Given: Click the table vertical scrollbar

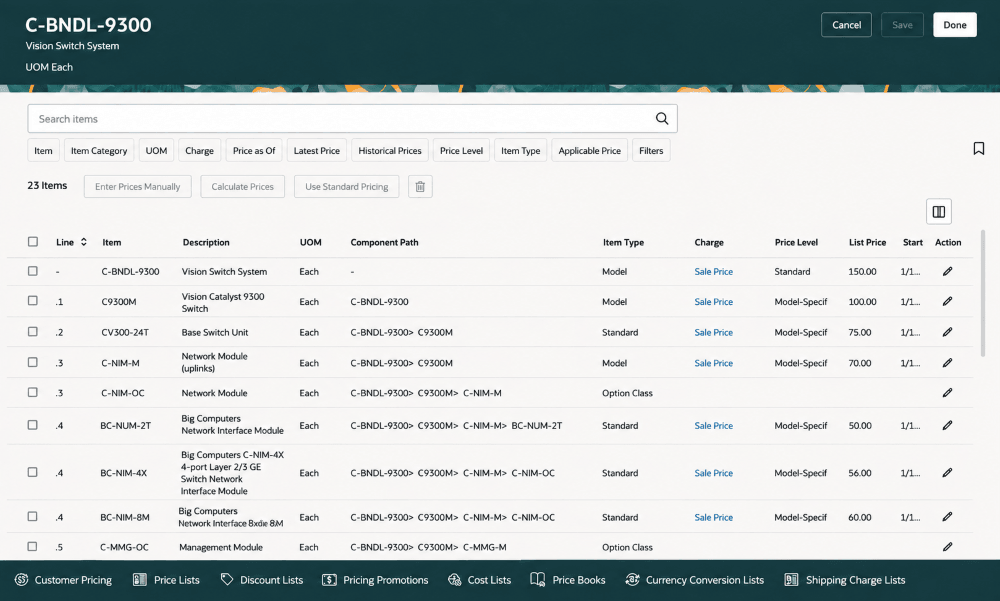Looking at the screenshot, I should click(983, 293).
